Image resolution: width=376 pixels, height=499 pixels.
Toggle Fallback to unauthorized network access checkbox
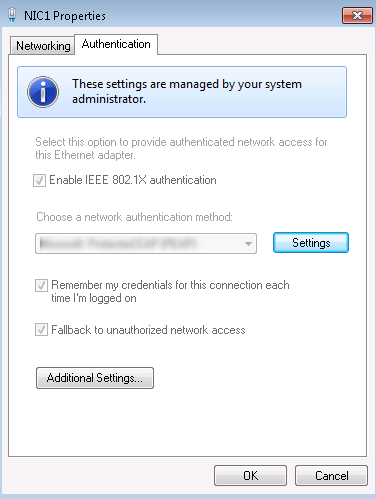(x=41, y=330)
